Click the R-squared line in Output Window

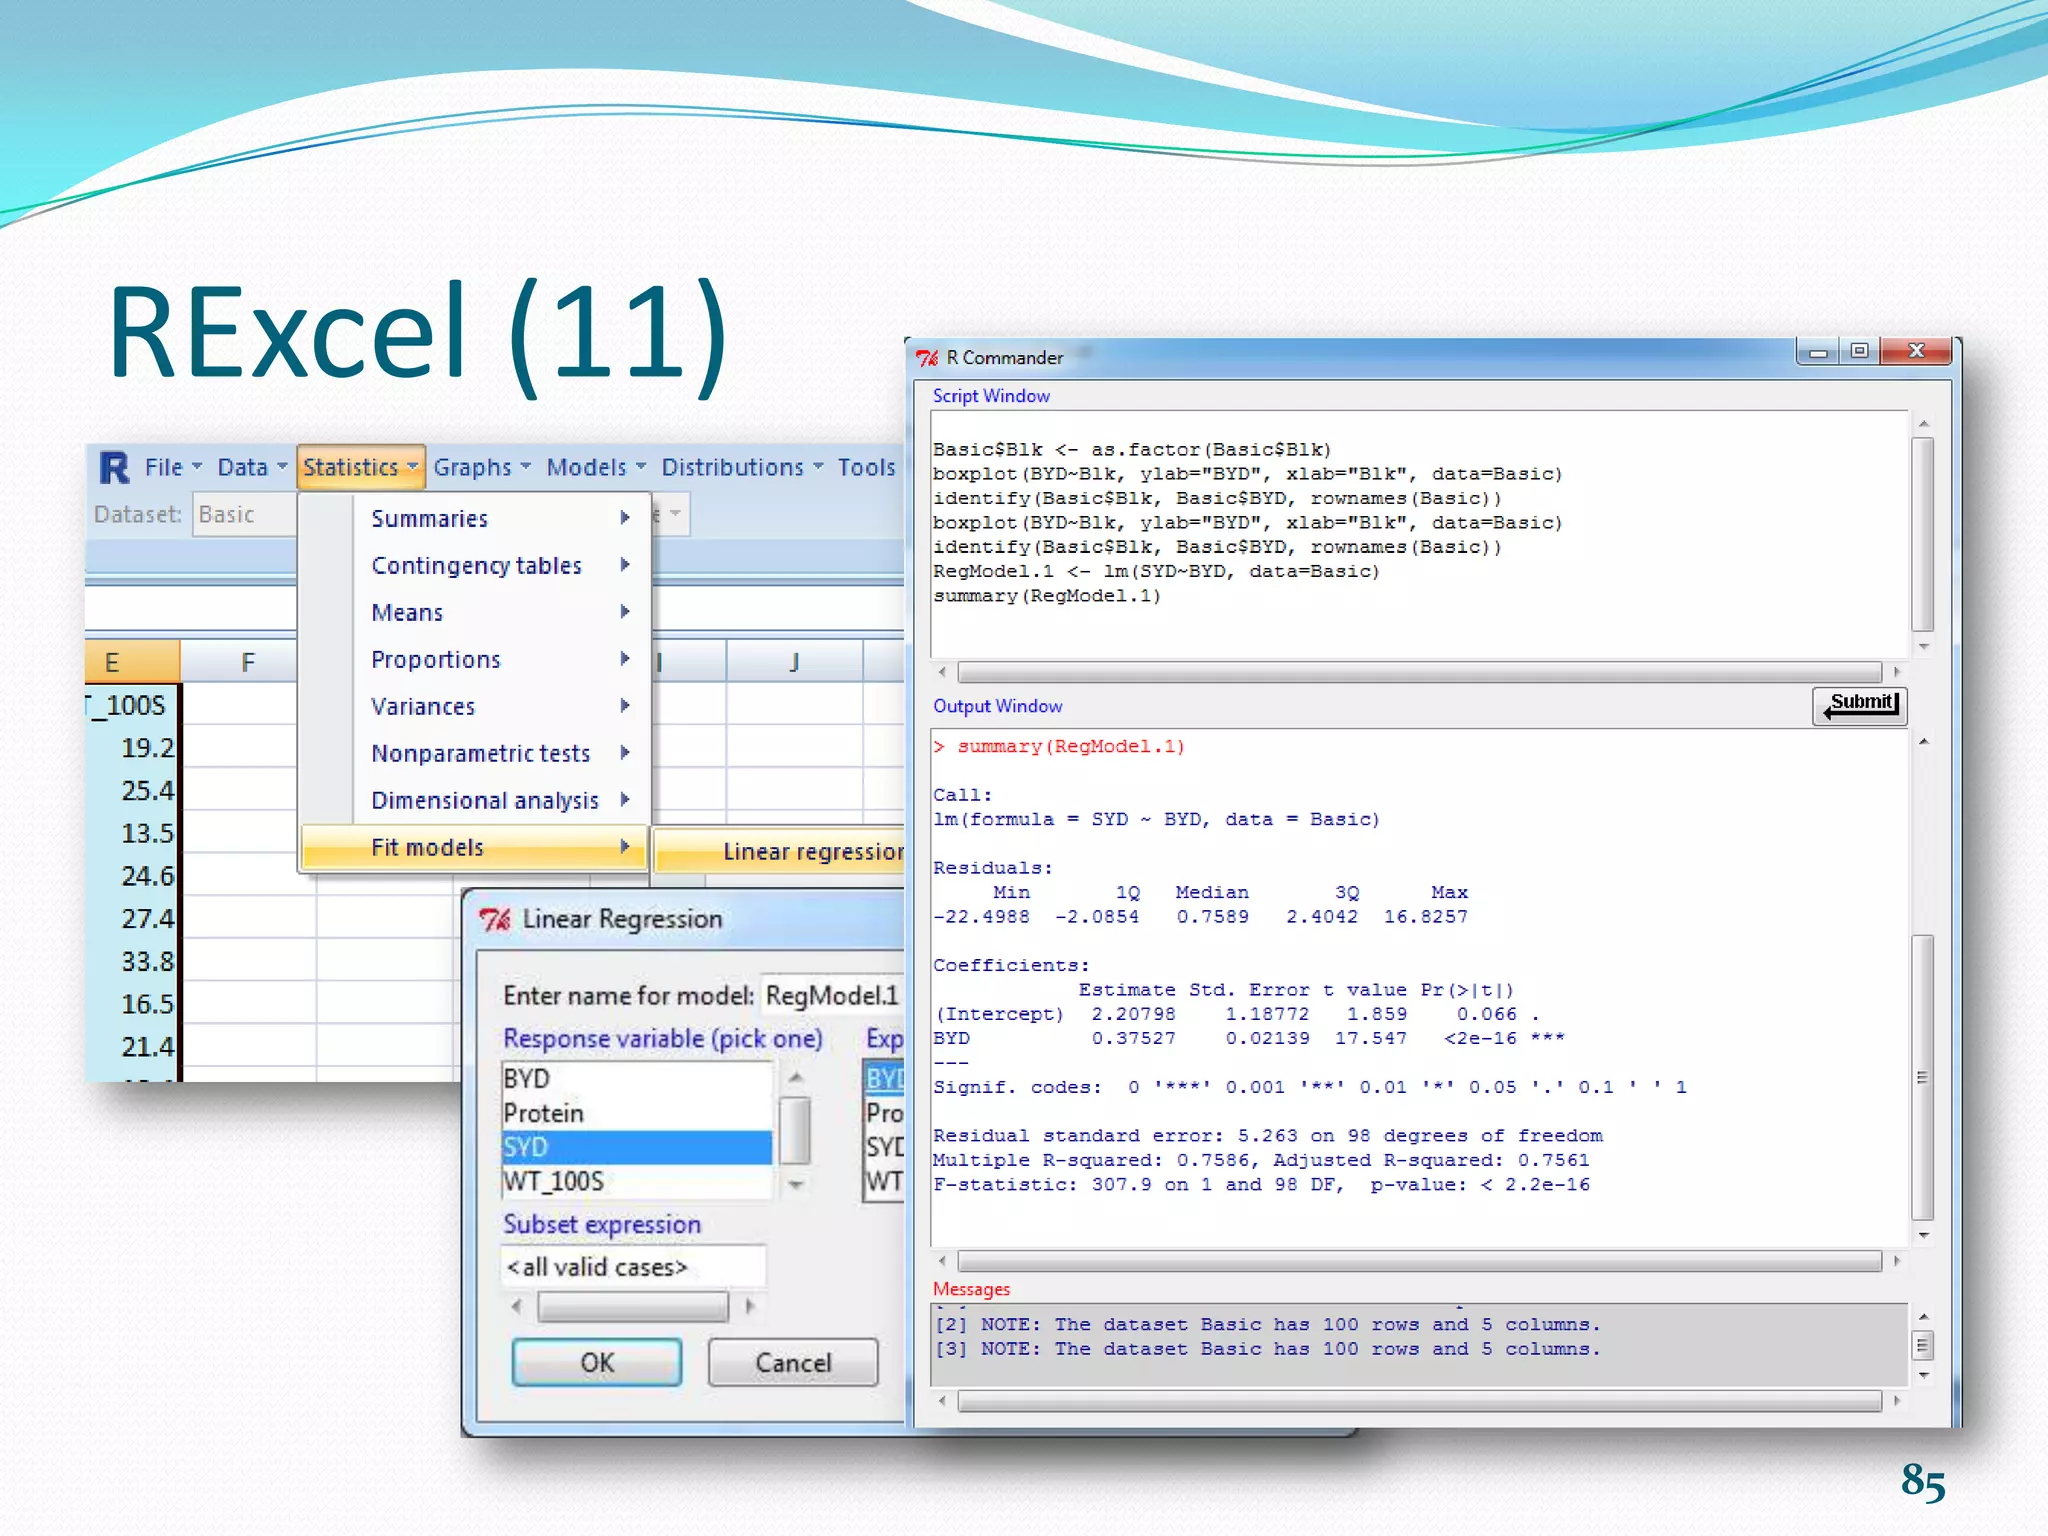pos(1261,1160)
